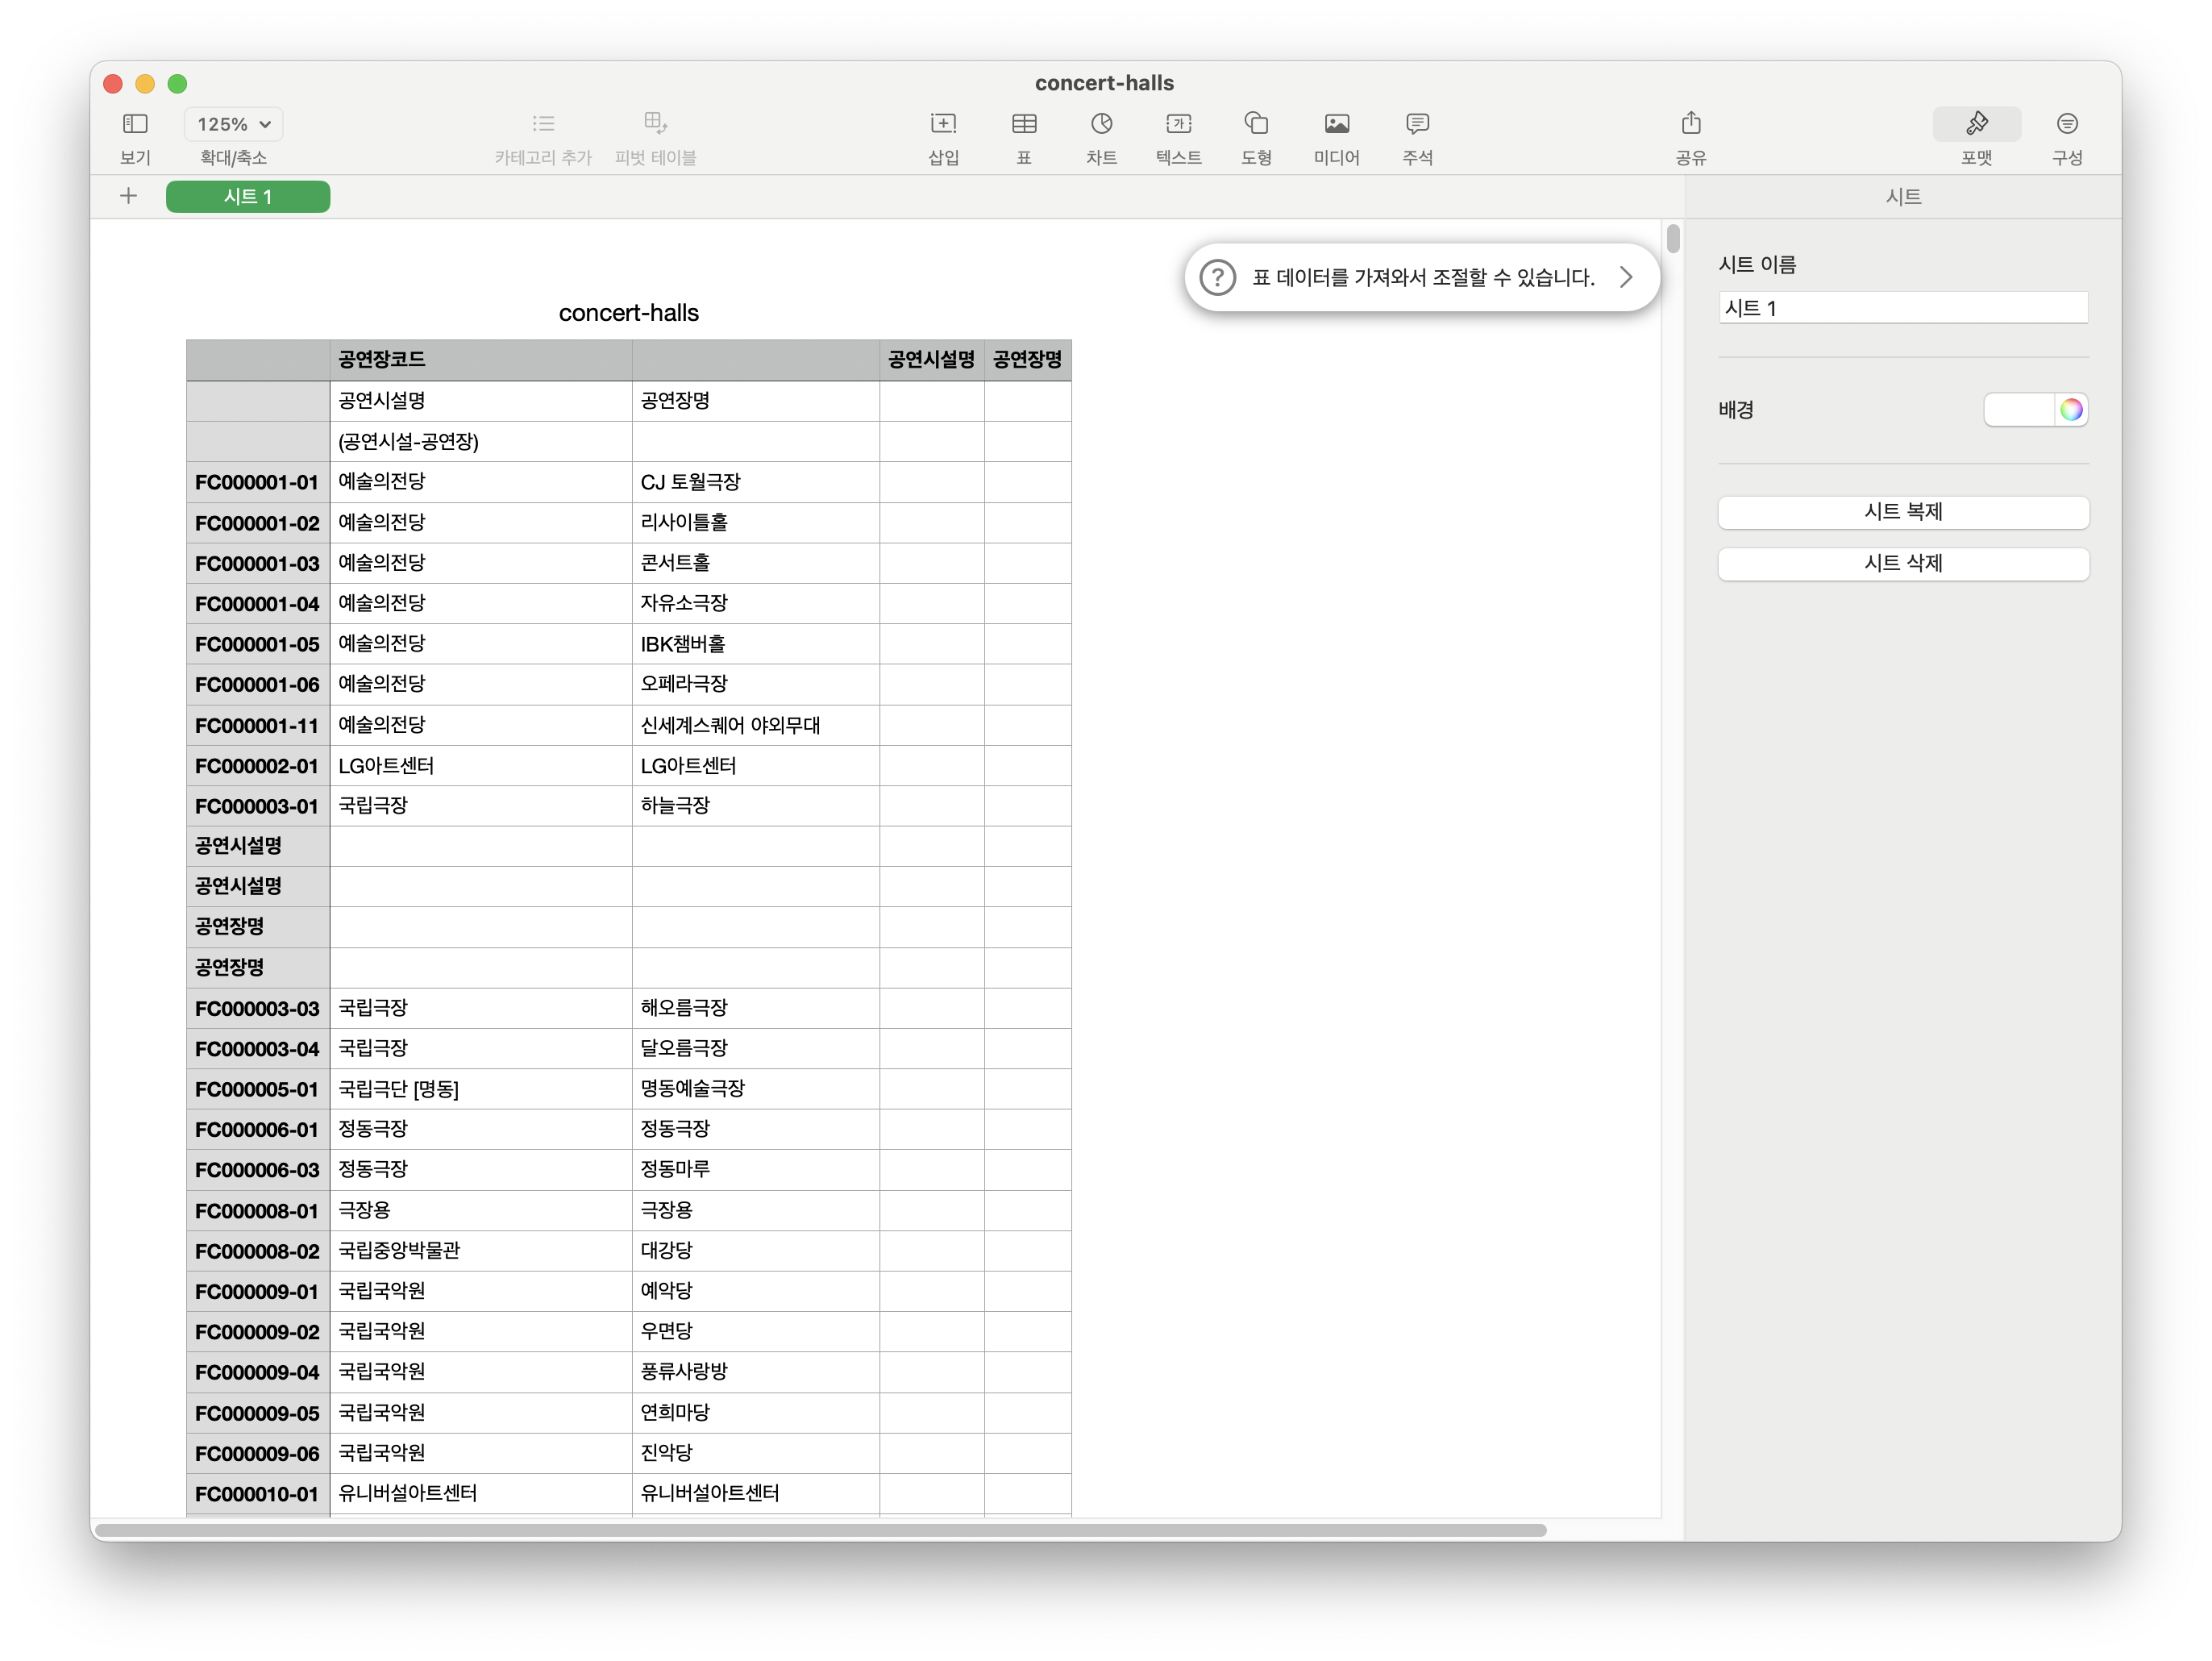2212x1661 pixels.
Task: Toggle the Format (포맷) sidebar
Action: click(x=1976, y=124)
